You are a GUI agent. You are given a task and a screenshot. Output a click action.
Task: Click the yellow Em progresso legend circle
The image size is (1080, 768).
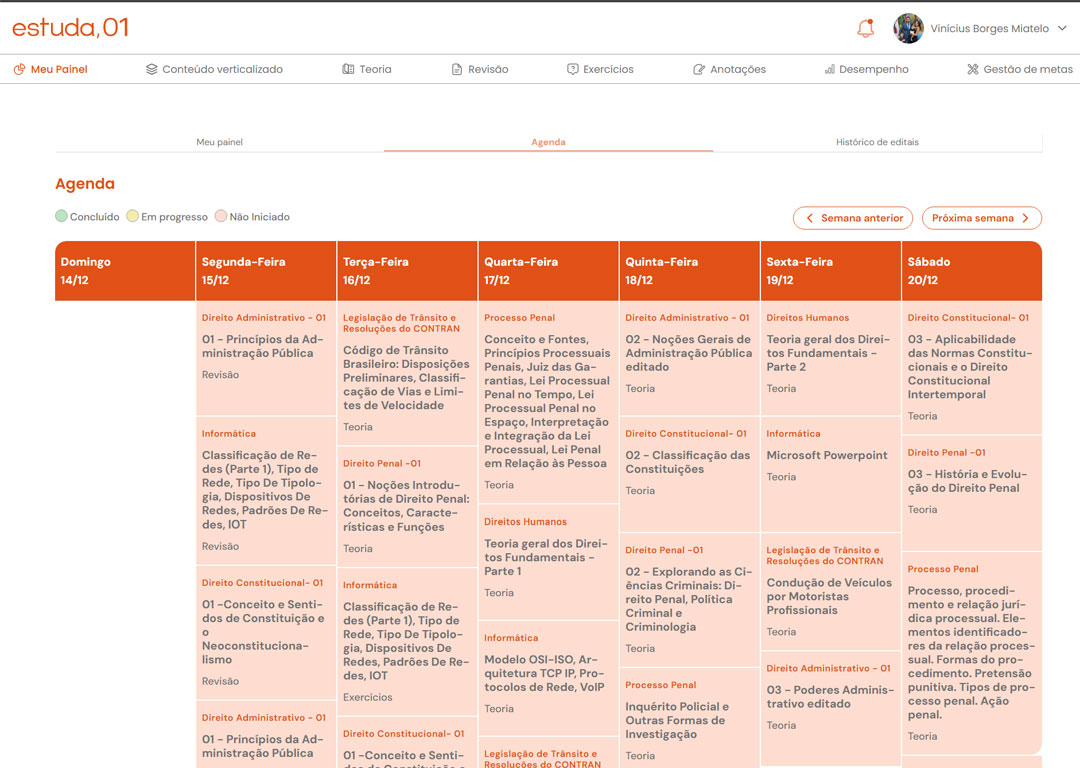point(133,216)
